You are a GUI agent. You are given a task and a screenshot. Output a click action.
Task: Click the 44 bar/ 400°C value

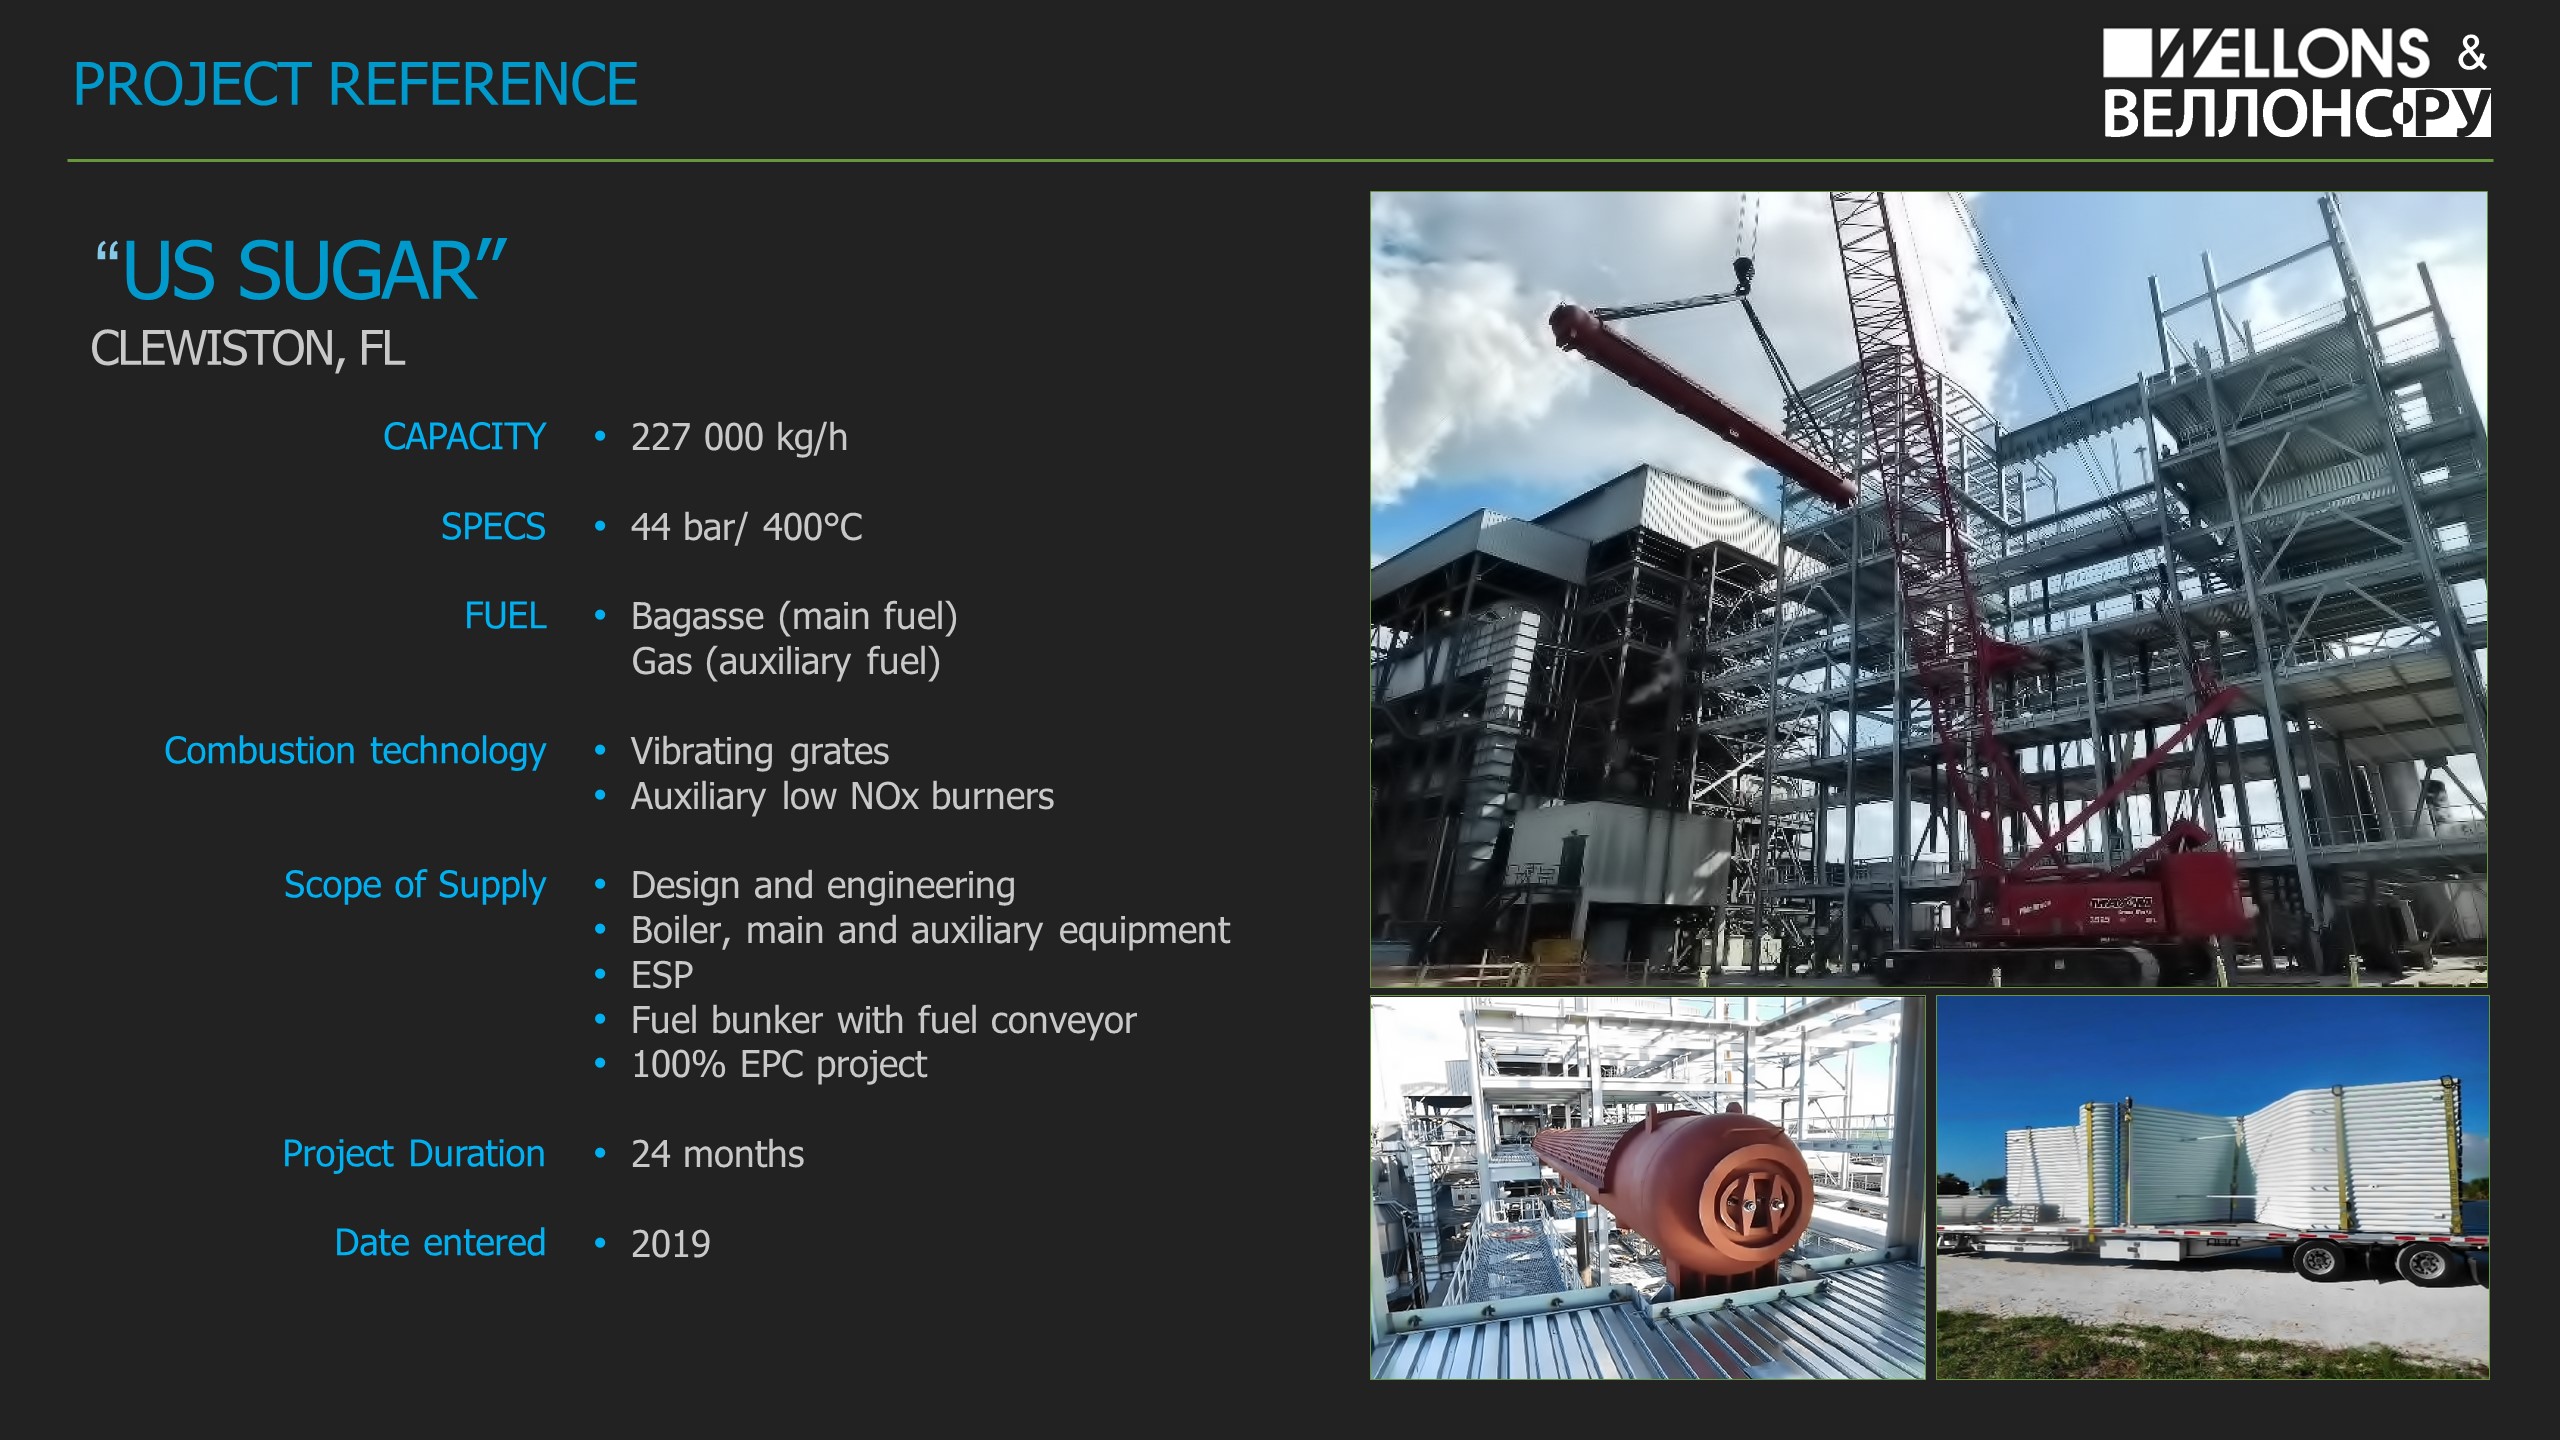[x=746, y=527]
